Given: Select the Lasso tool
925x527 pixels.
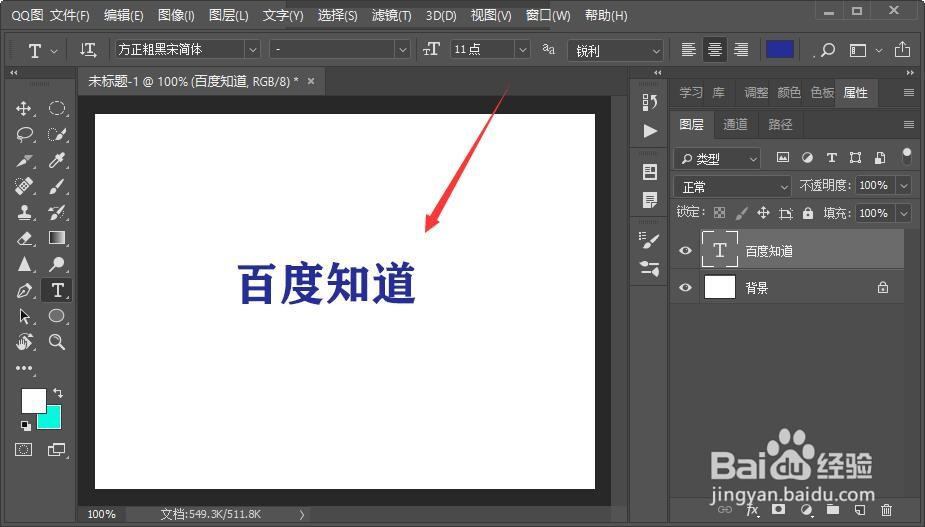Looking at the screenshot, I should point(24,134).
